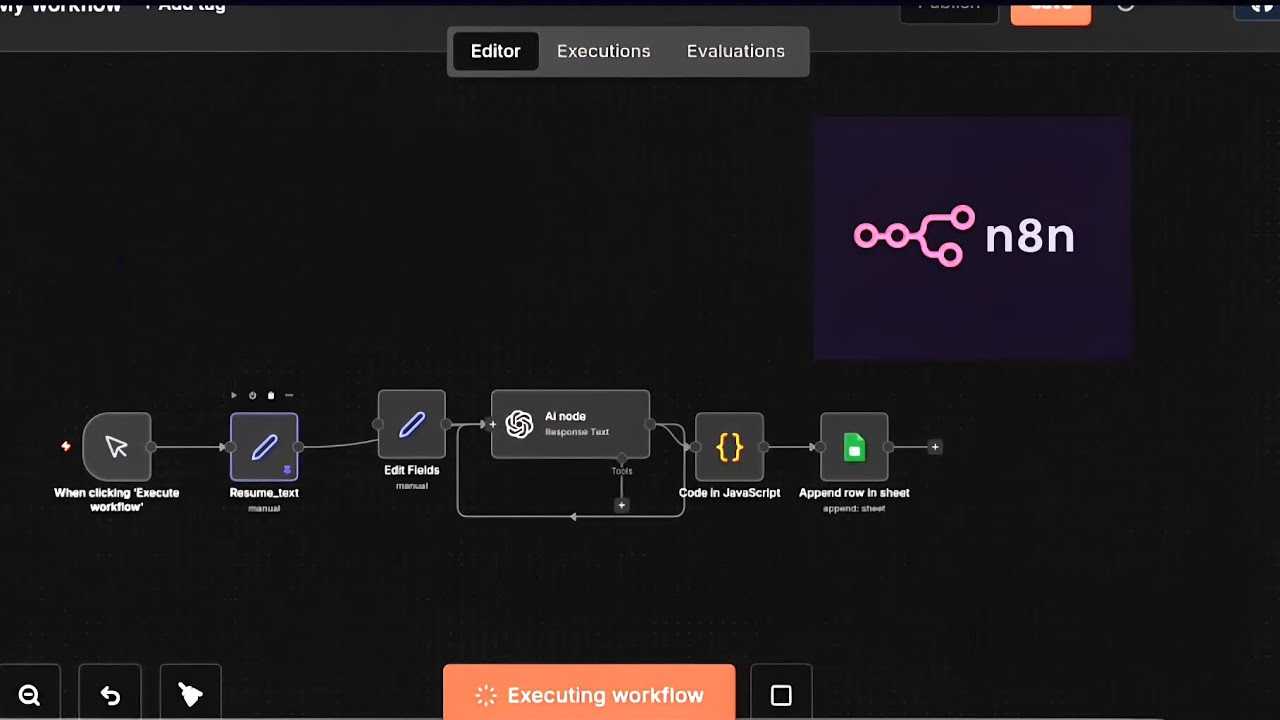Add a tool under AI node Tools
The height and width of the screenshot is (720, 1280).
(622, 506)
